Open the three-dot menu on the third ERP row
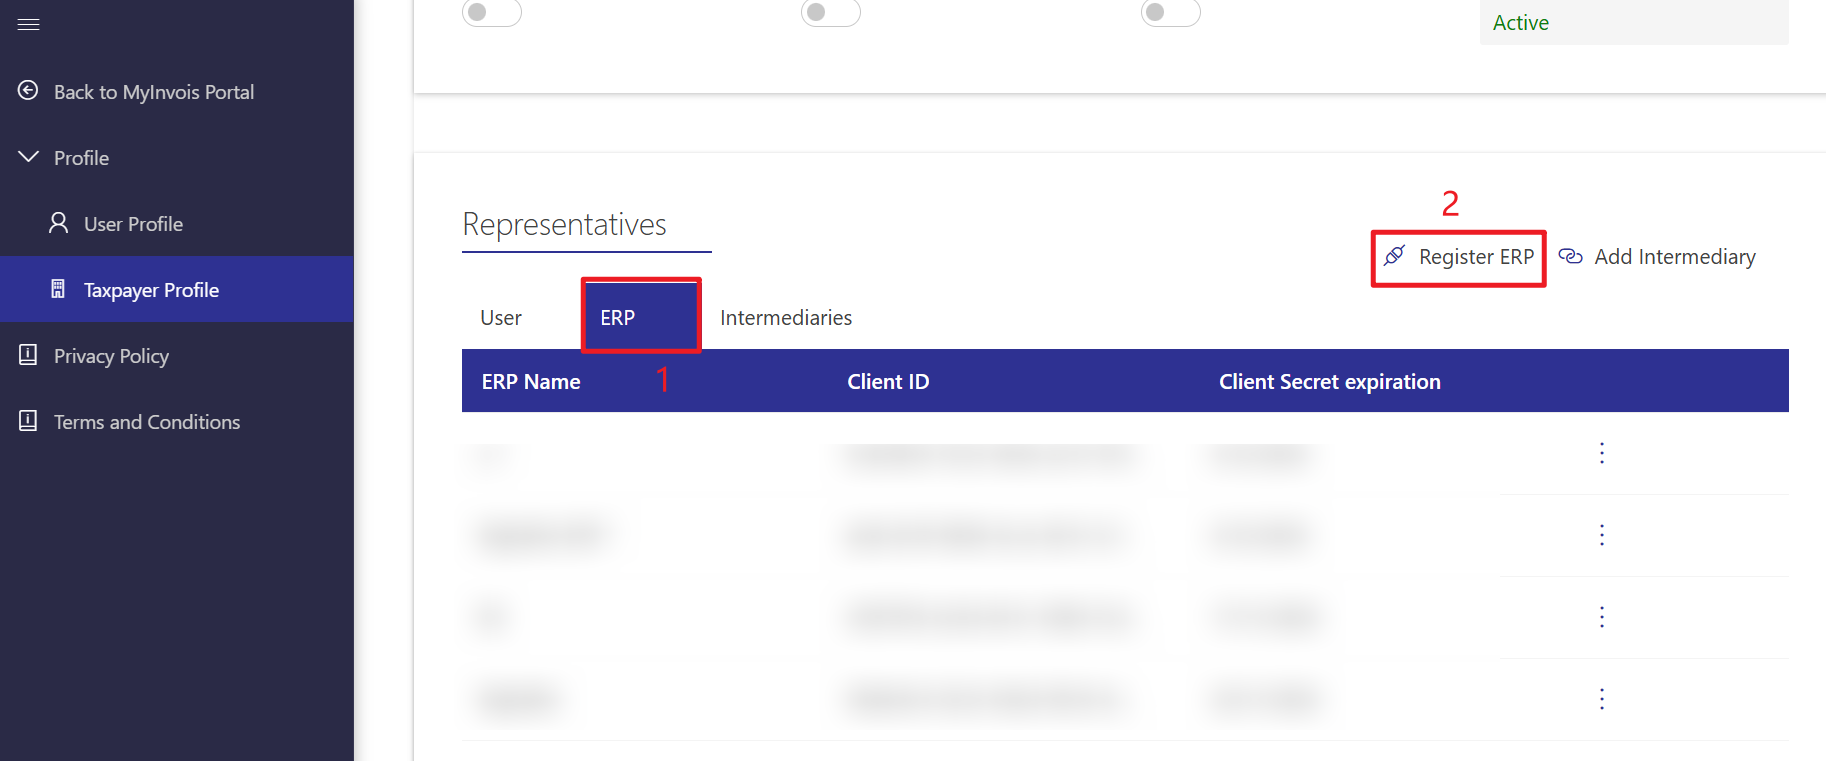The image size is (1826, 761). pos(1602,617)
